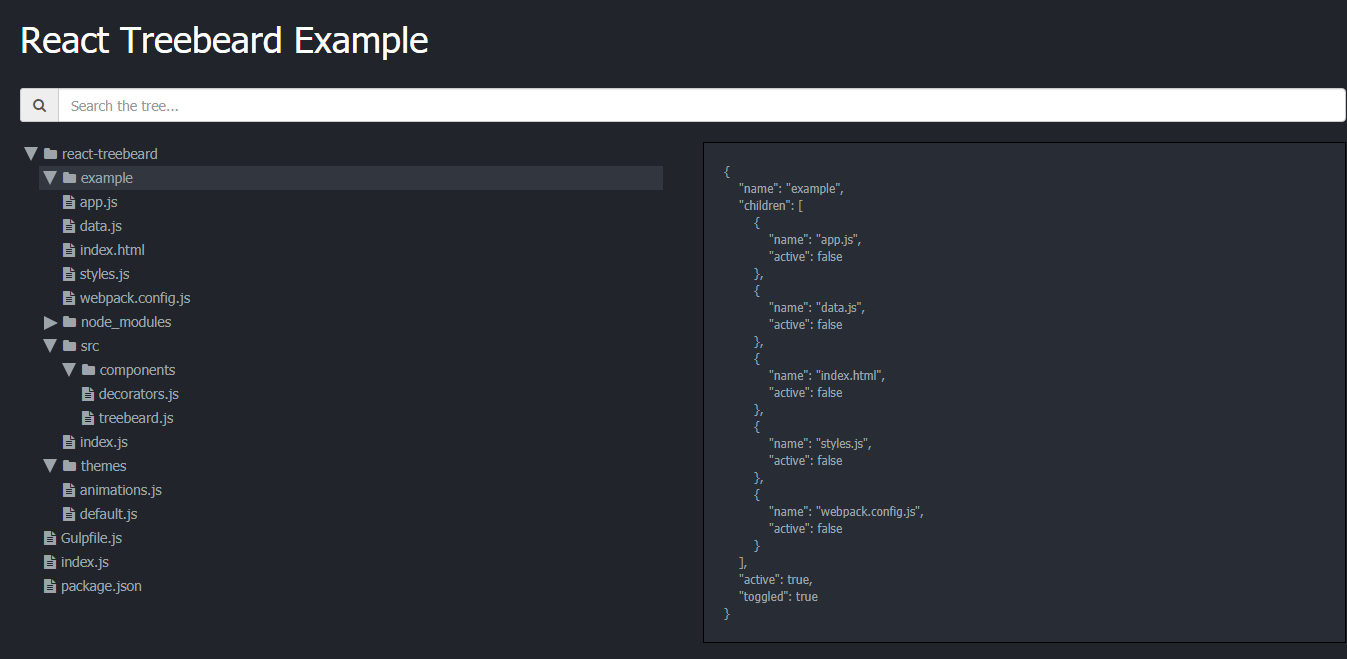The image size is (1347, 659).
Task: Click the file icon beside package.json
Action: click(49, 585)
